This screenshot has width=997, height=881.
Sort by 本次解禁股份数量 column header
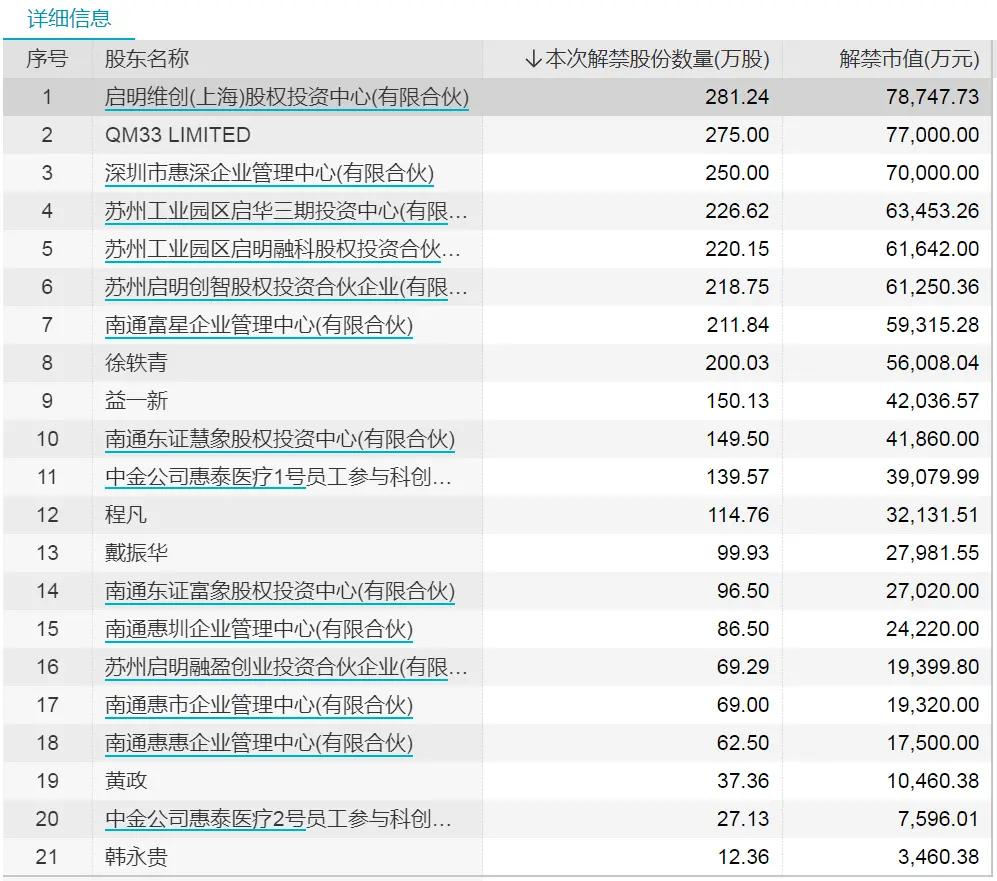point(646,59)
